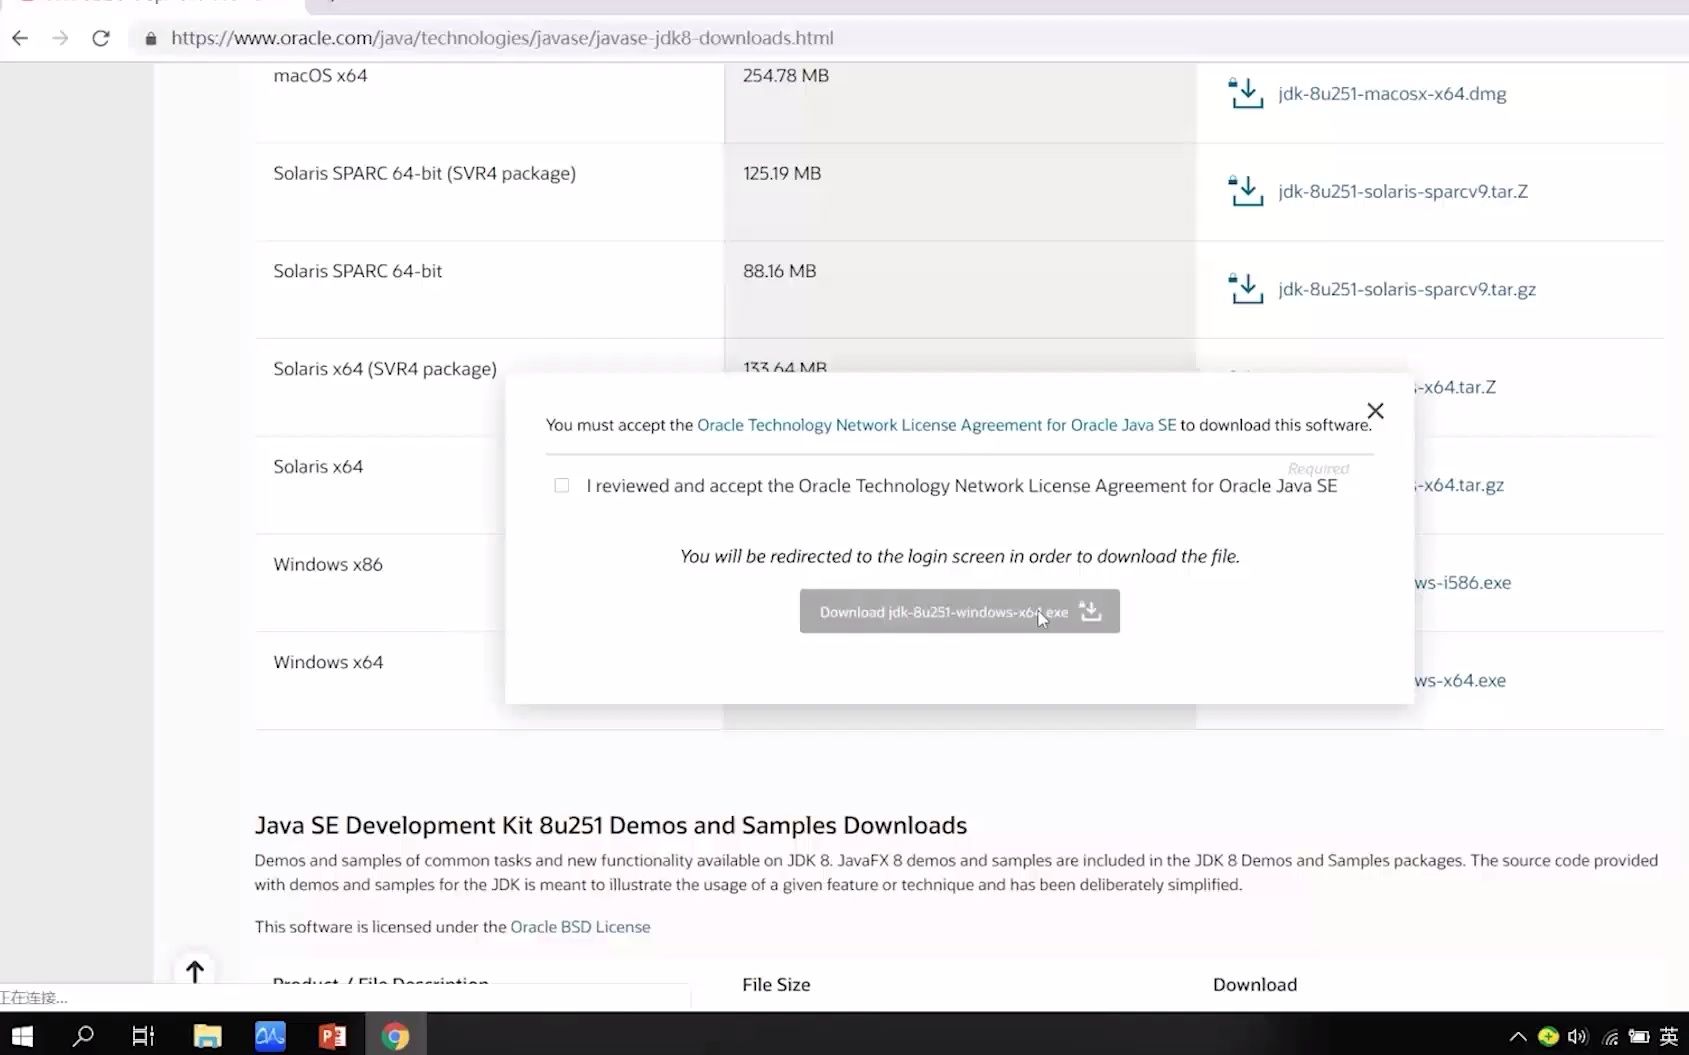Select Solaris SPARC 64-bit (SVR4 package) text

(424, 174)
